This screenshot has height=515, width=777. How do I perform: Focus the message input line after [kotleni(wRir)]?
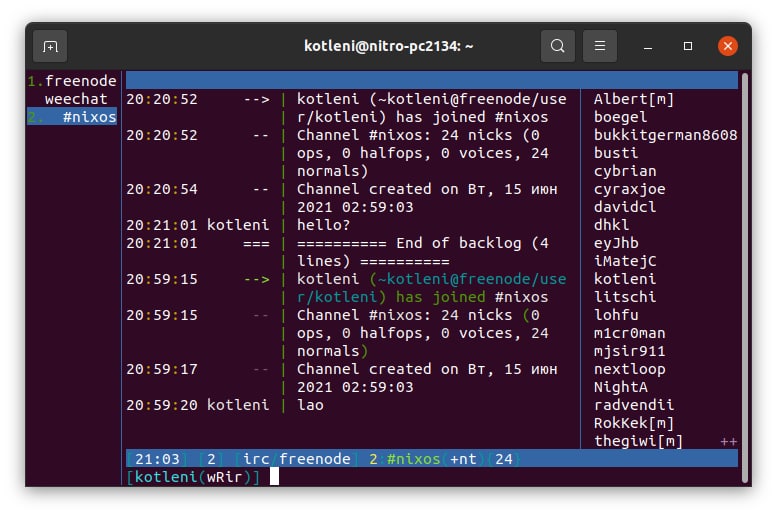(x=503, y=477)
